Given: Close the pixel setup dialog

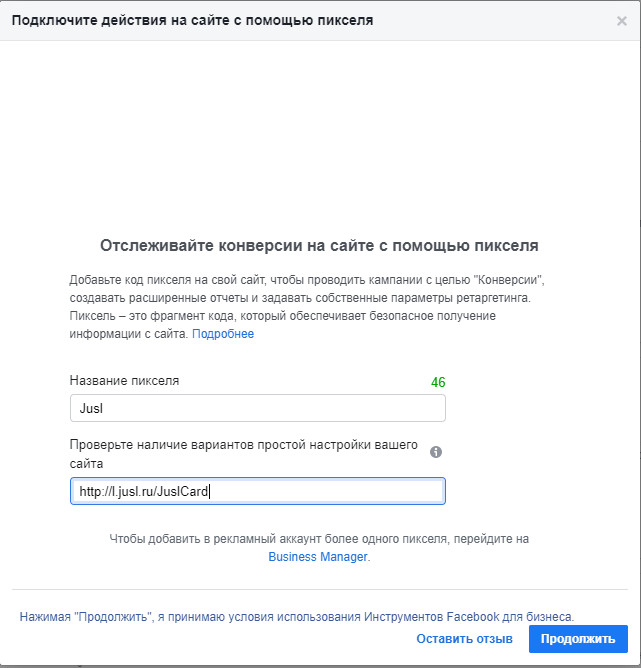Looking at the screenshot, I should [621, 20].
